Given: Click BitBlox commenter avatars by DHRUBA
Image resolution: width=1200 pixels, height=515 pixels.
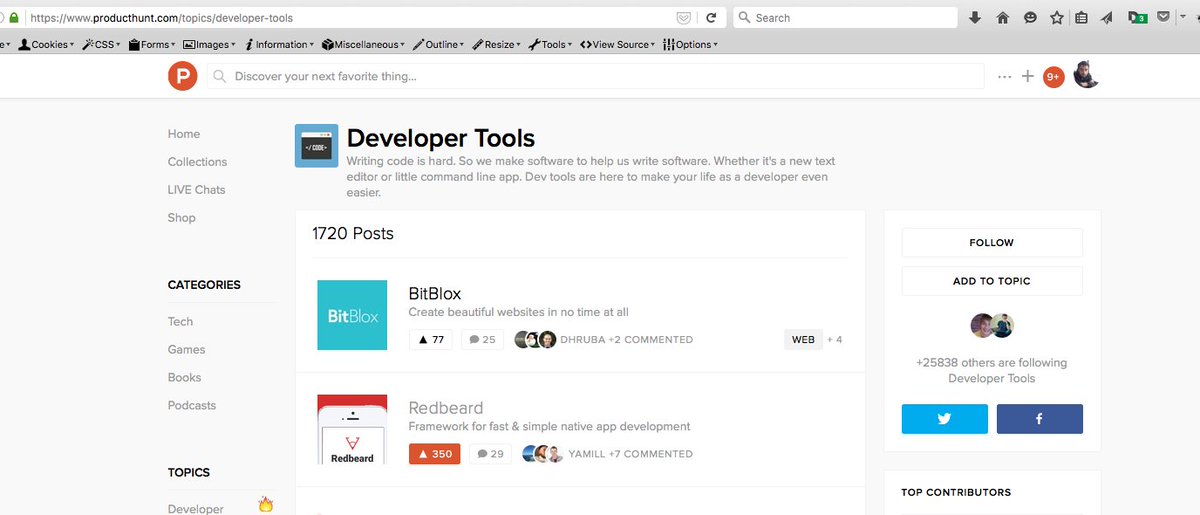Looking at the screenshot, I should coord(535,340).
